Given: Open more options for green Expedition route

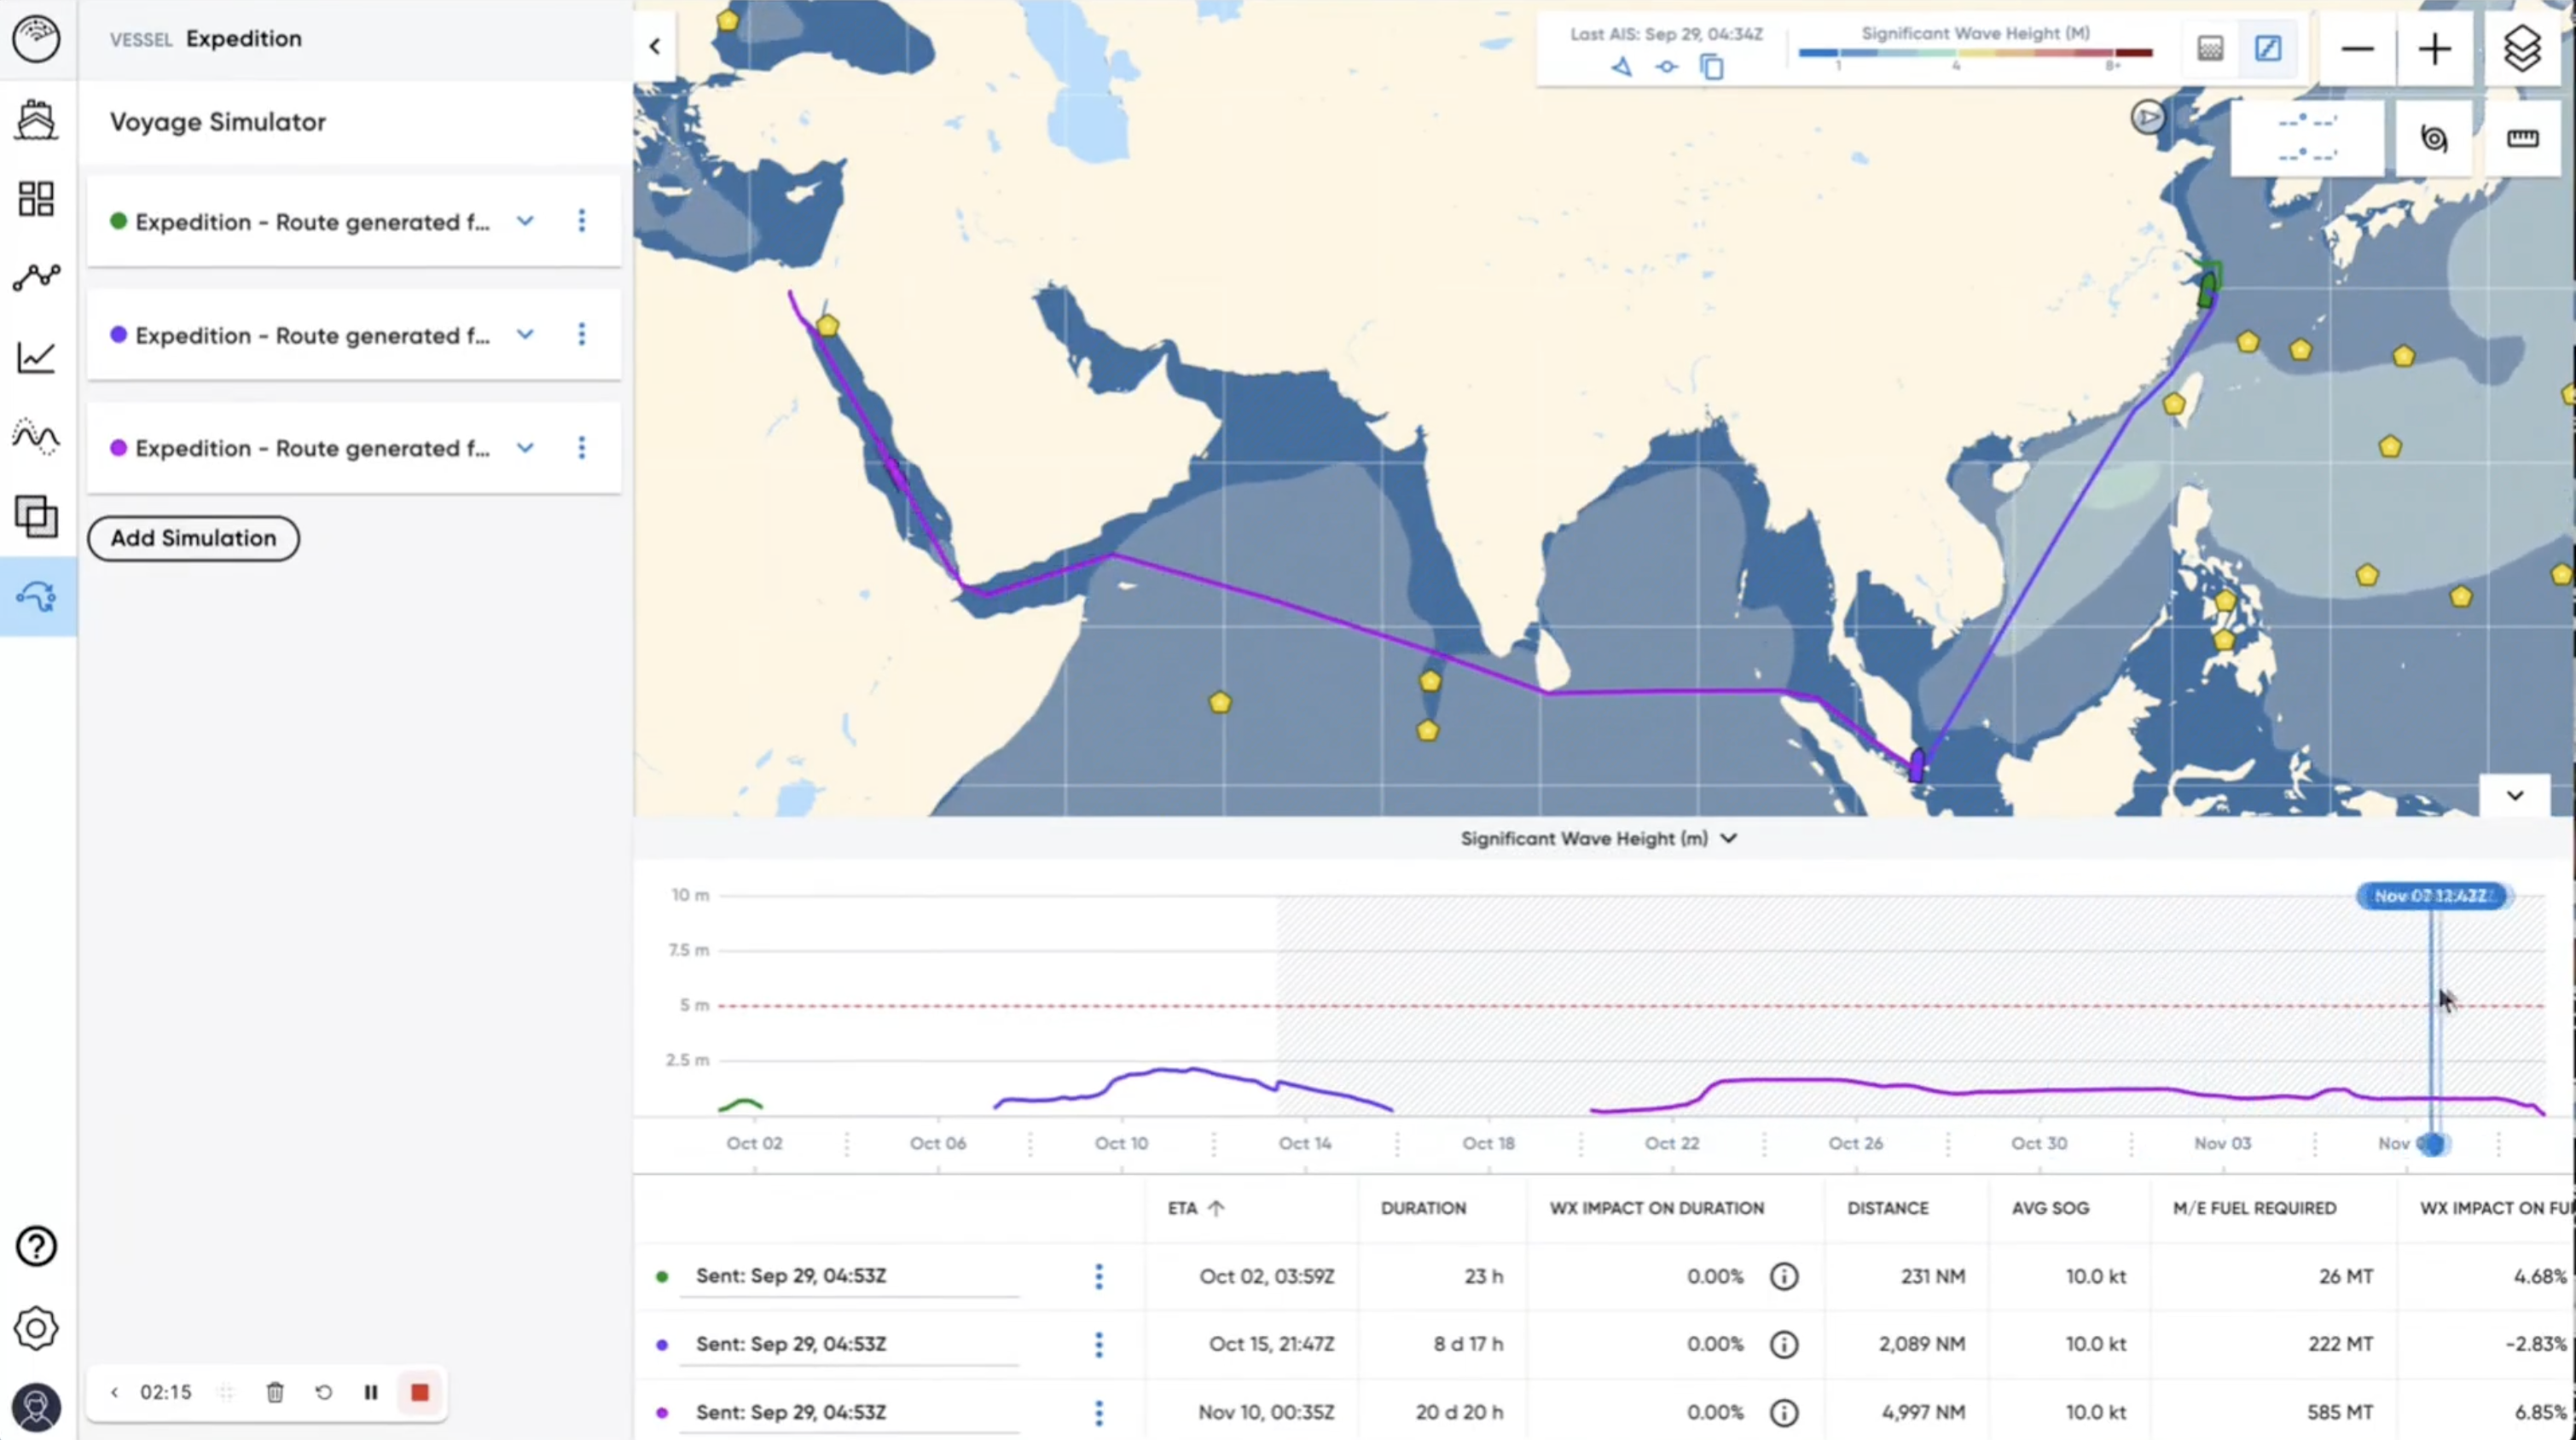Looking at the screenshot, I should [582, 221].
